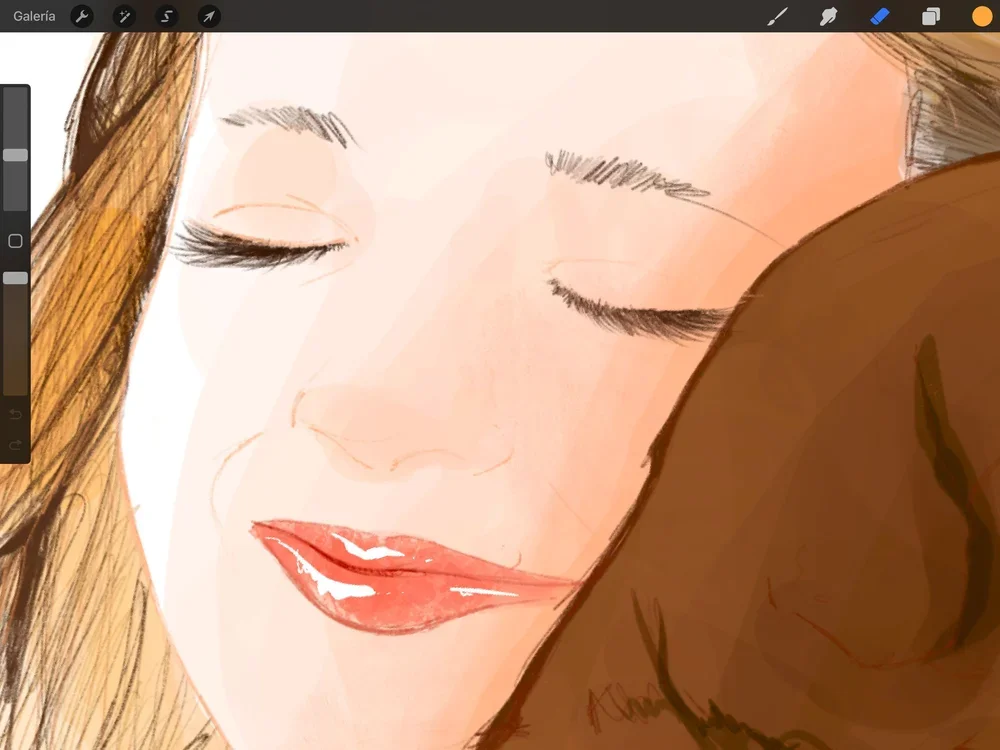
Task: Tap the brush opacity slider handle
Action: 15,278
